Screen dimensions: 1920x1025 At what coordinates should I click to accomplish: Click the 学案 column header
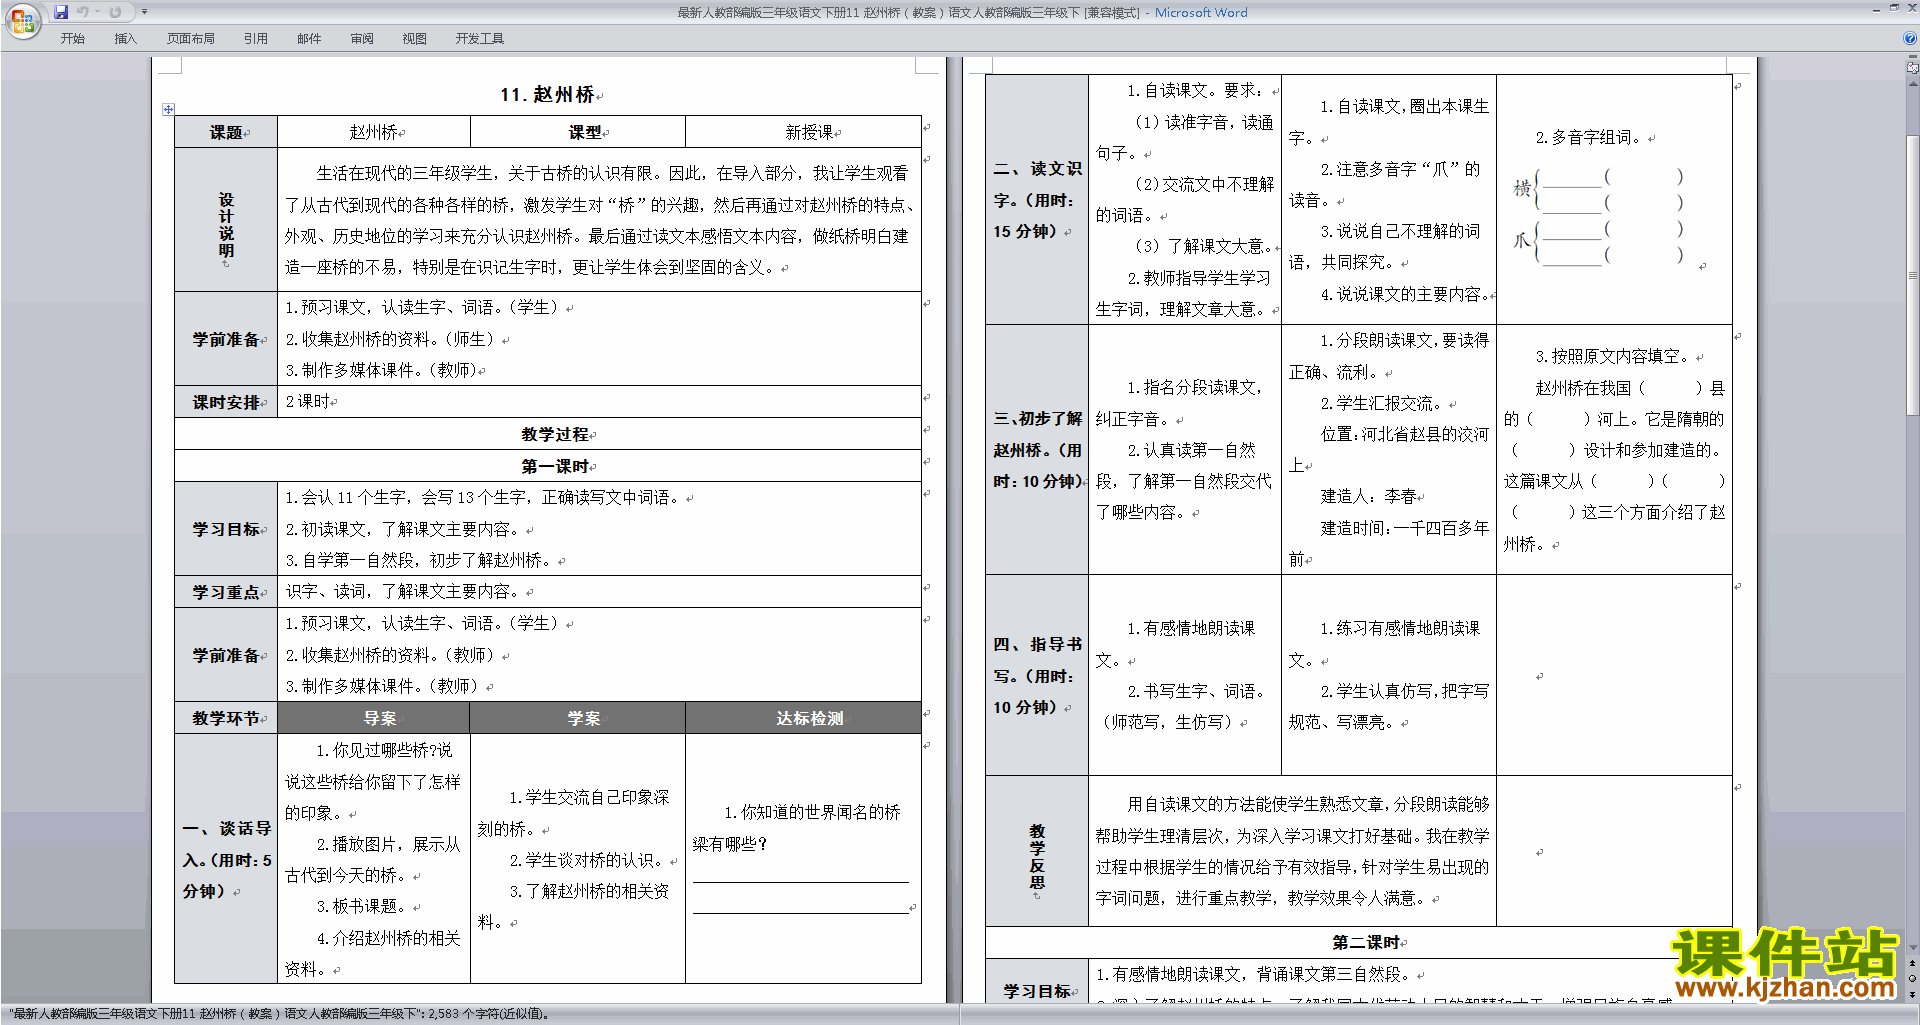pyautogui.click(x=577, y=718)
